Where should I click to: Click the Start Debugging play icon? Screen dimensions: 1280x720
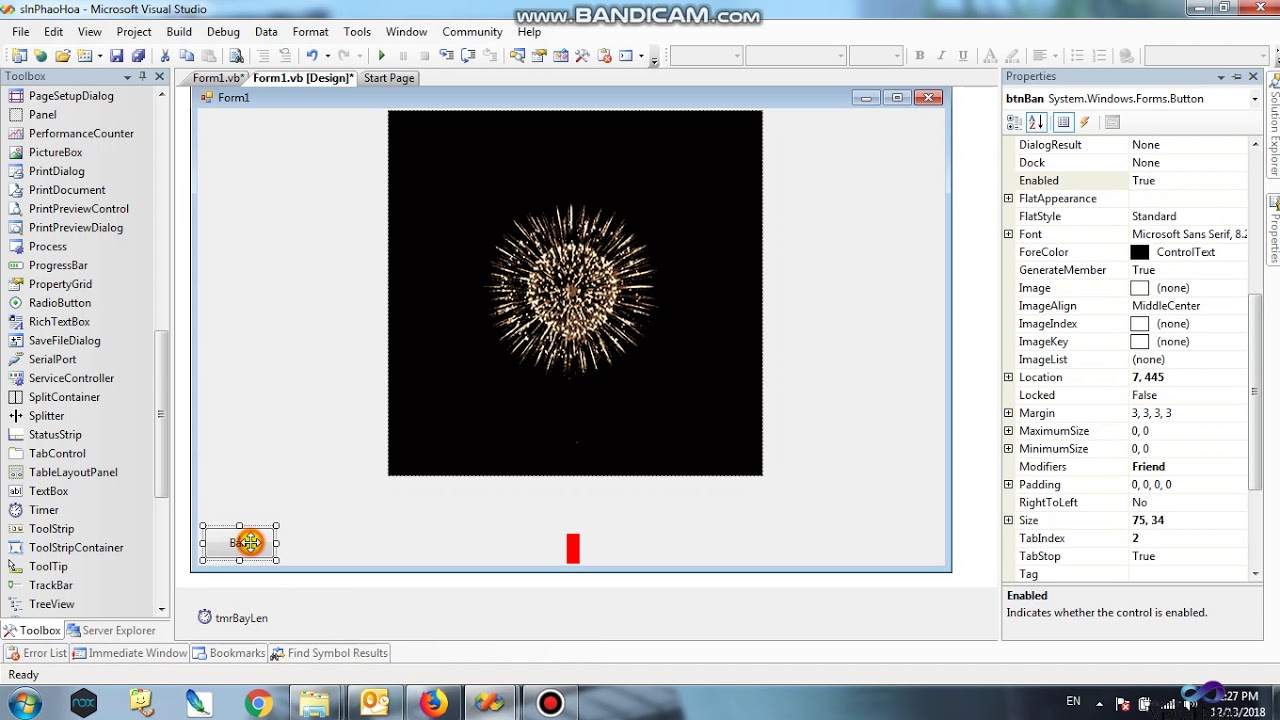pyautogui.click(x=381, y=56)
